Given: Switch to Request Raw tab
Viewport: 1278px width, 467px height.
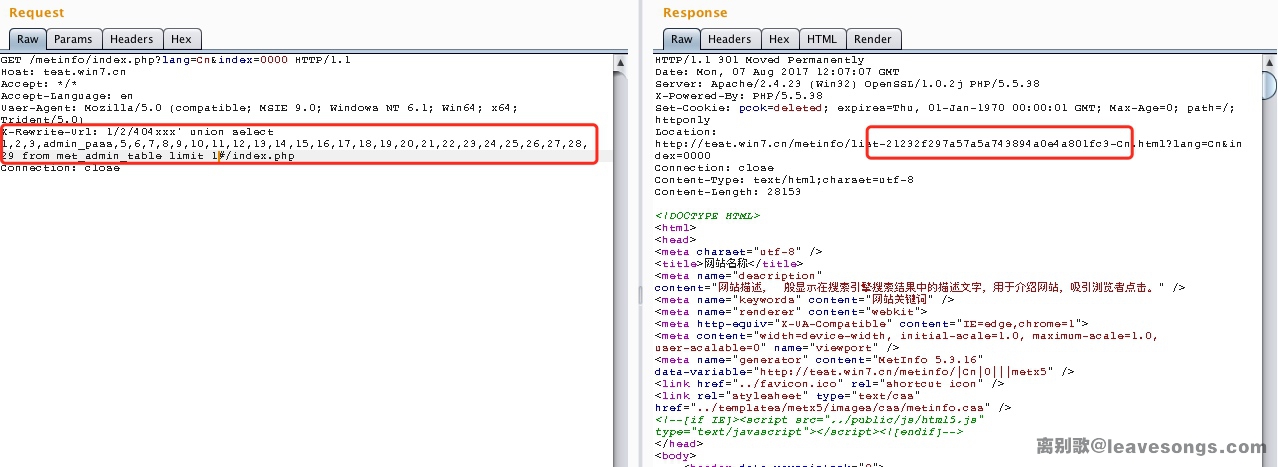Looking at the screenshot, I should click(27, 39).
